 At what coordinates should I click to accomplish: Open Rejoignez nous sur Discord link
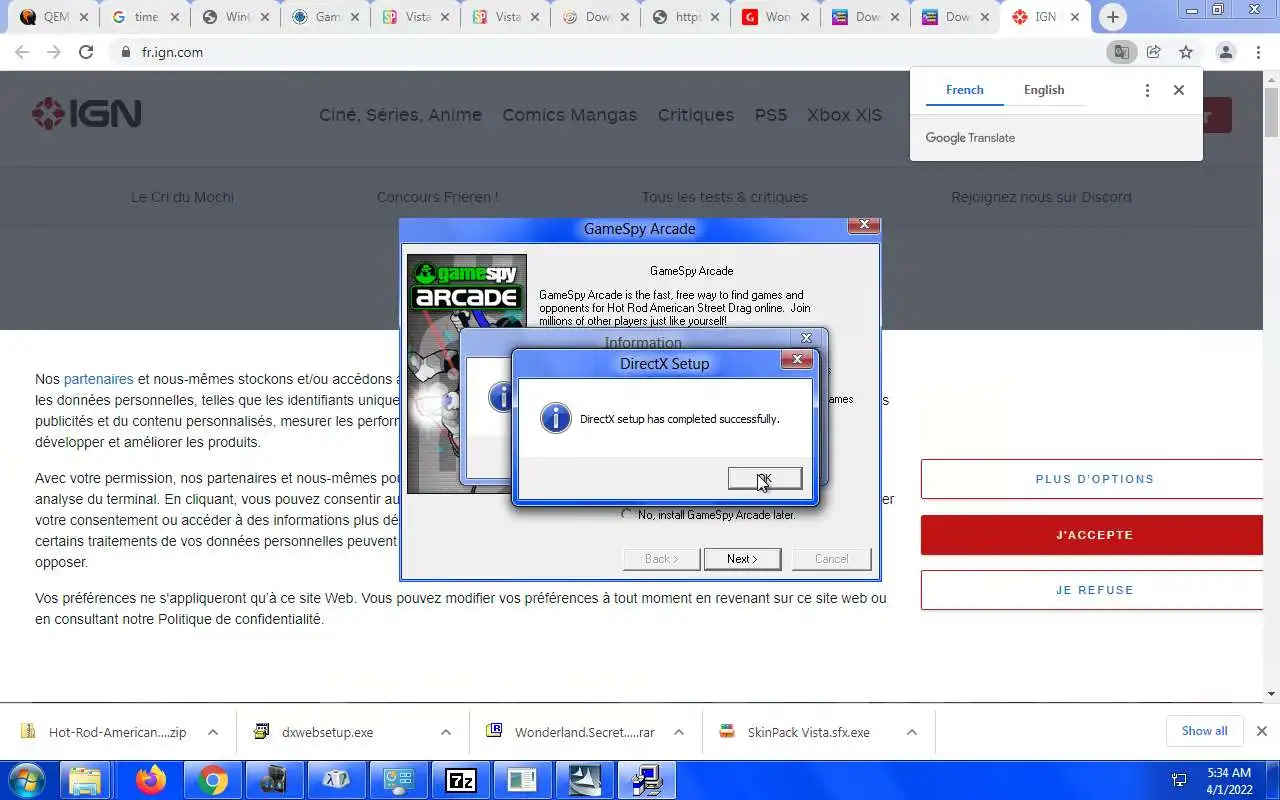point(1041,197)
